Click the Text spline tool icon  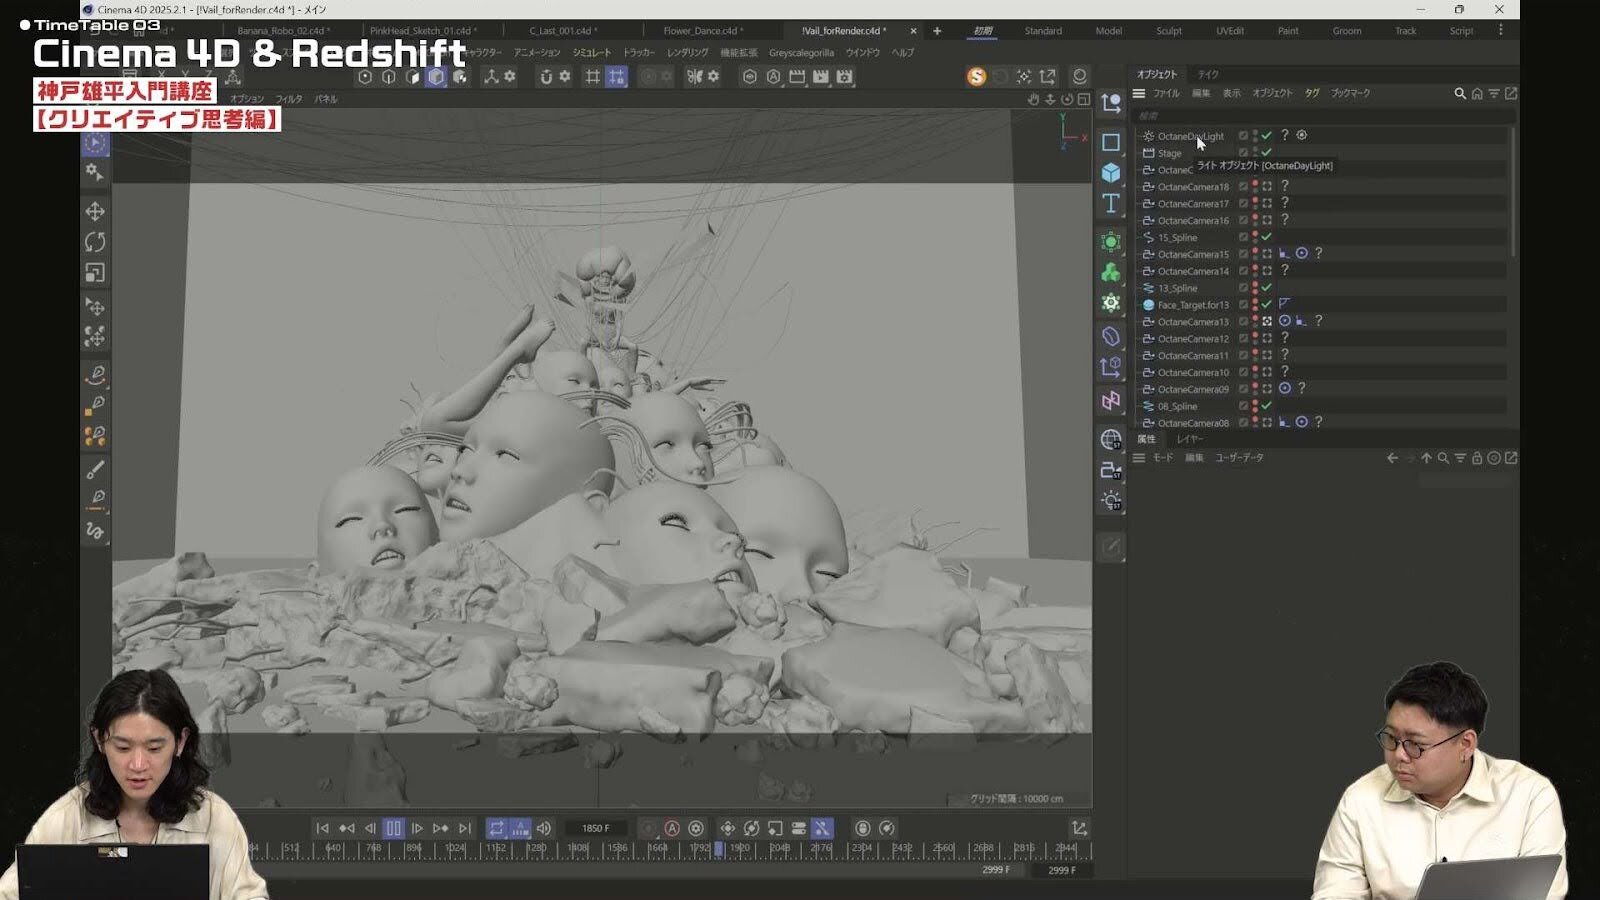[1111, 204]
